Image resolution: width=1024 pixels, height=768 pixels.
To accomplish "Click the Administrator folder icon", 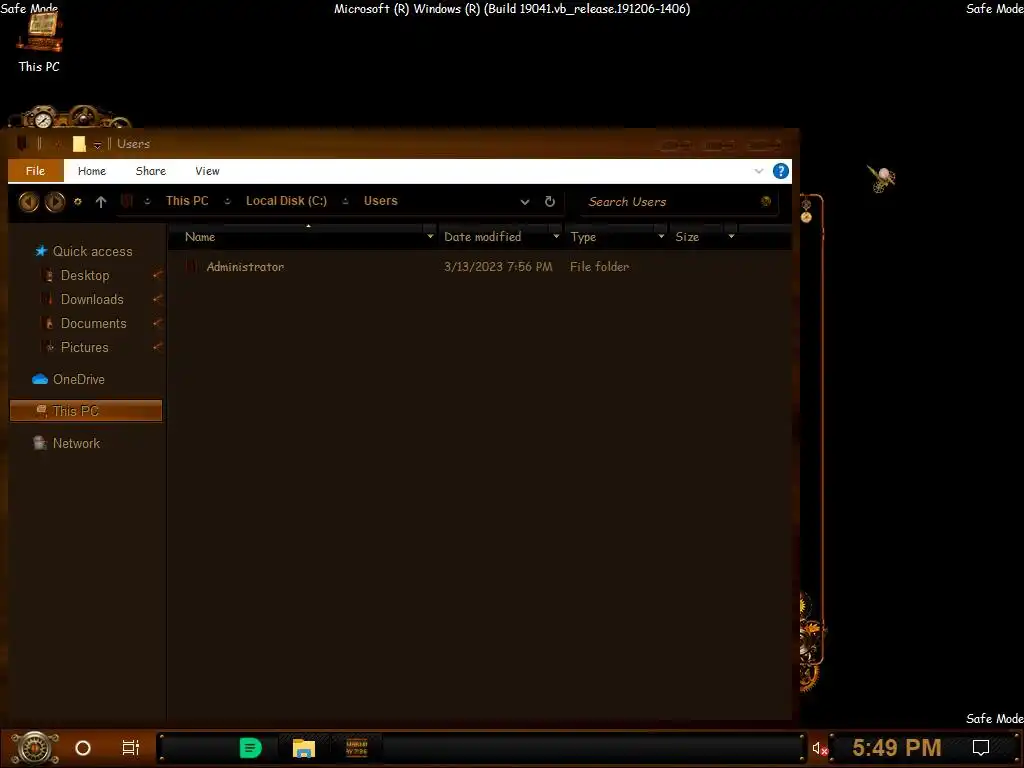I will 191,266.
